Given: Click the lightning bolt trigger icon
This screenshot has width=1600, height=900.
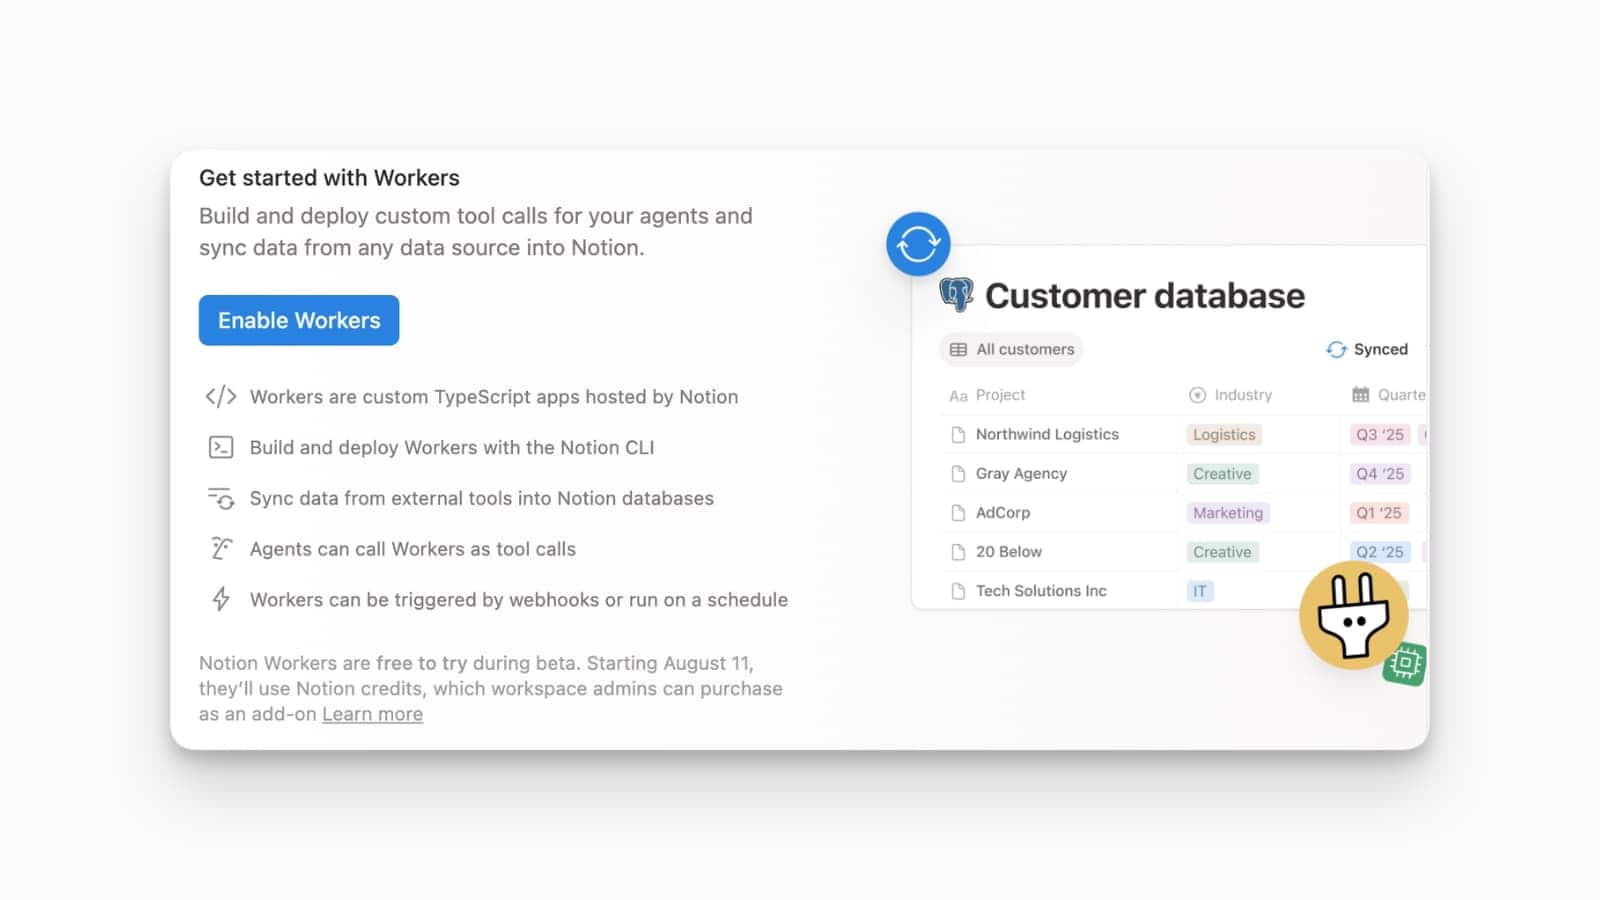Looking at the screenshot, I should click(221, 599).
